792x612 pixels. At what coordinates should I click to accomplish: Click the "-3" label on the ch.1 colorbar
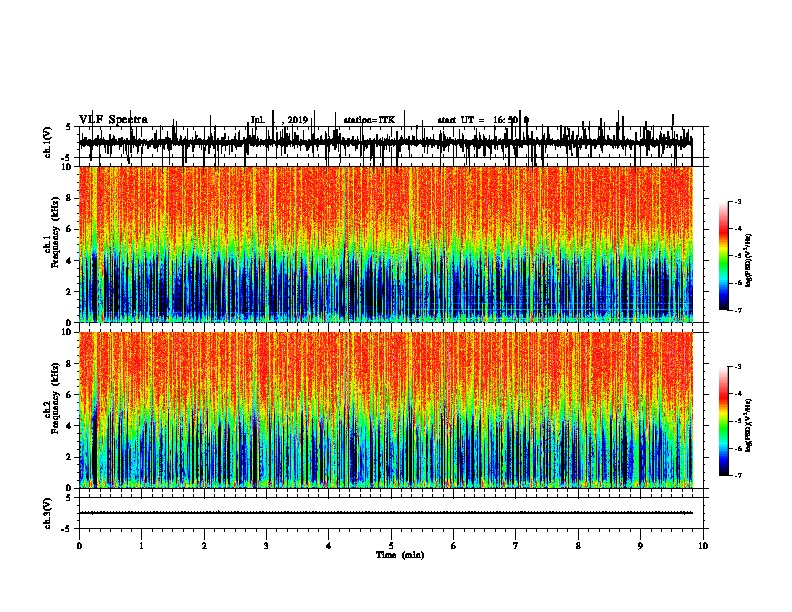[737, 201]
